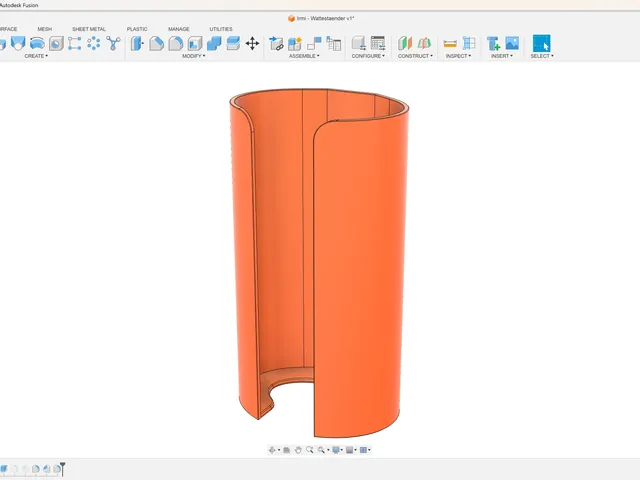Activate the Select tool
Image resolution: width=640 pixels, height=480 pixels.
pyautogui.click(x=542, y=43)
